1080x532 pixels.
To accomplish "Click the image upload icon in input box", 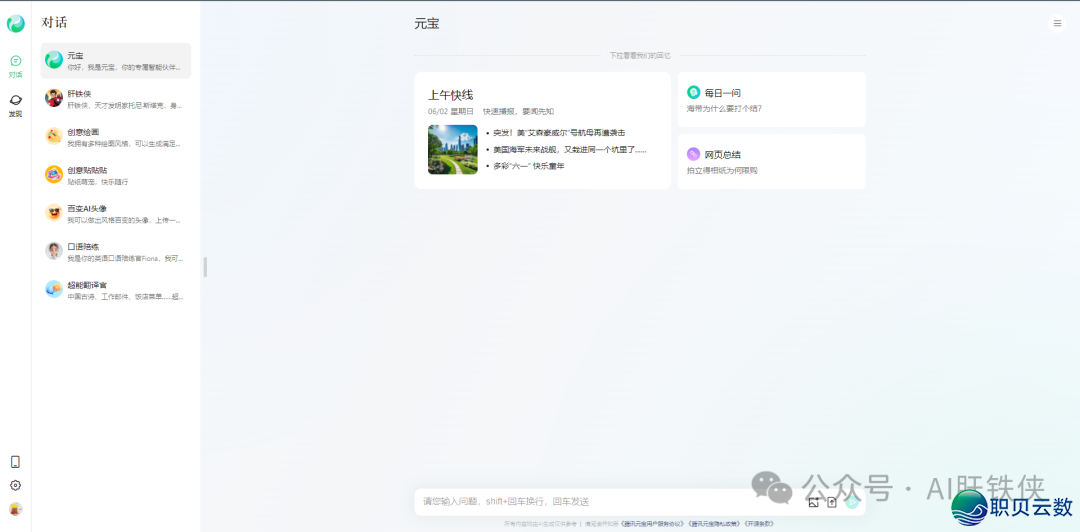I will (813, 502).
